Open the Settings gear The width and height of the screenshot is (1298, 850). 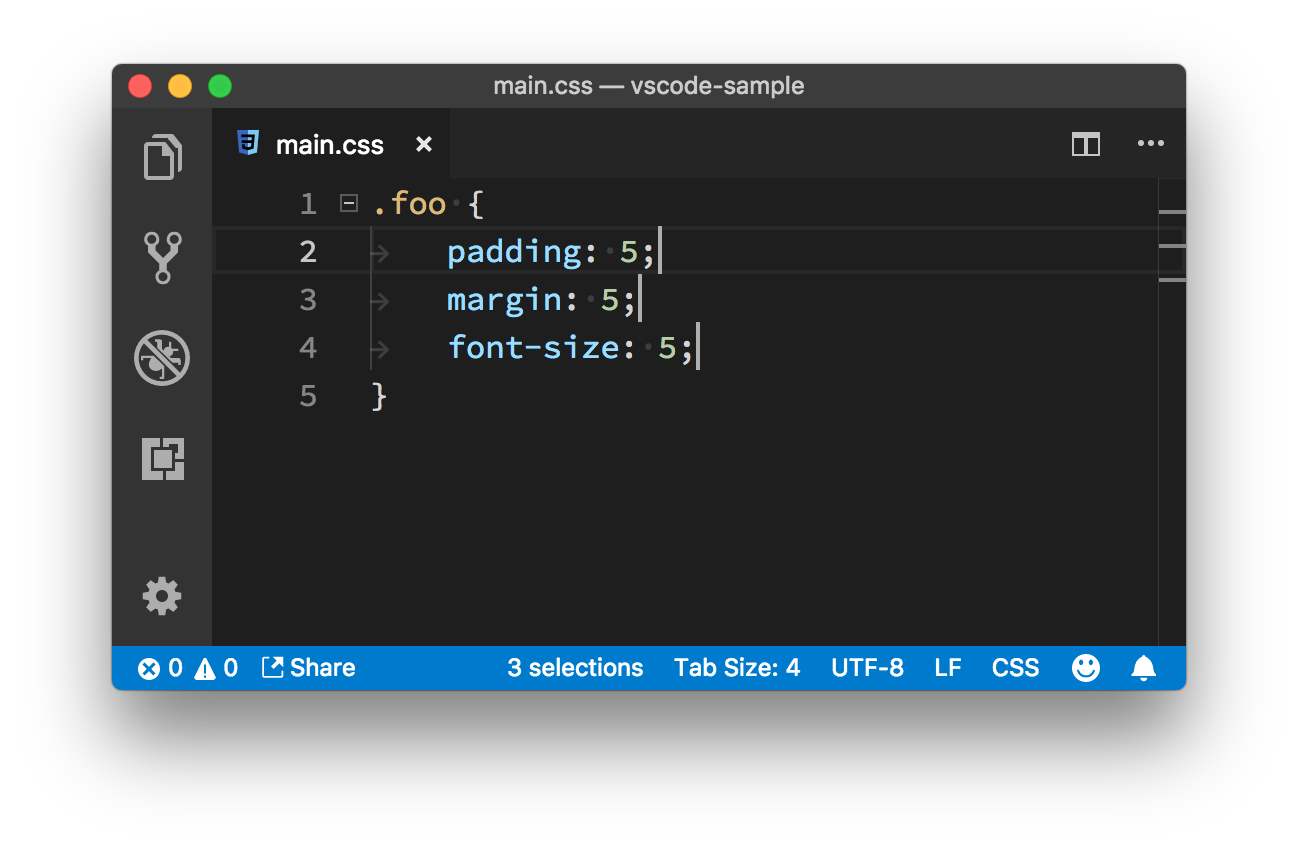[162, 596]
